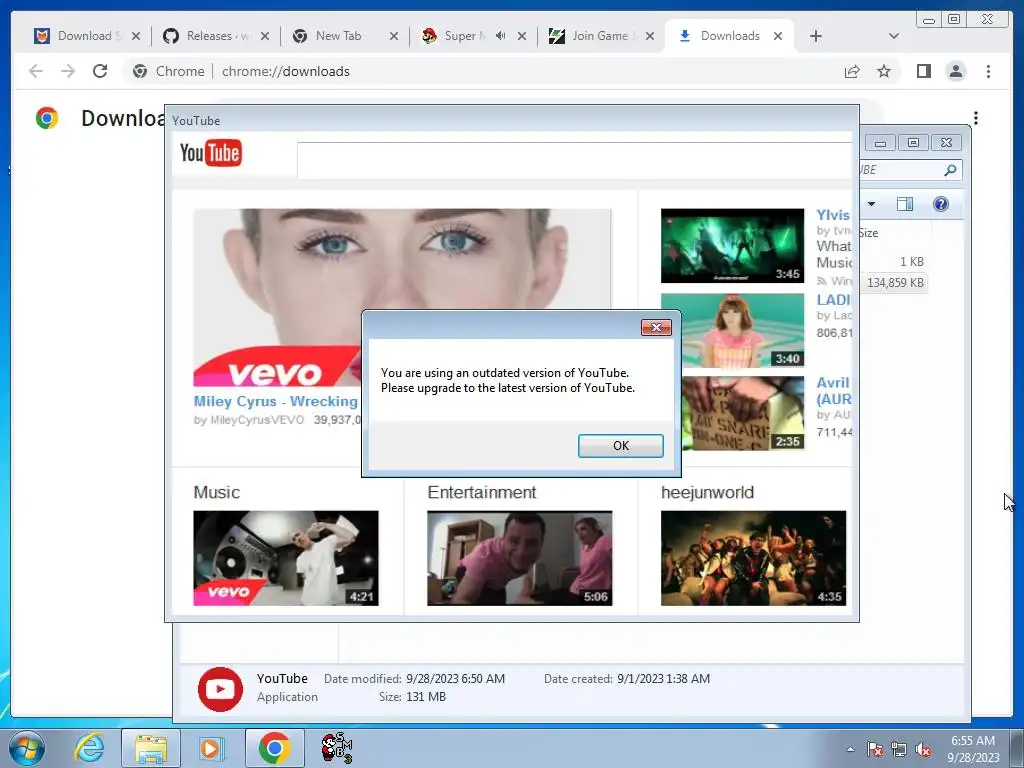The image size is (1024, 768).
Task: Toggle the Explorer preview pane icon
Action: [x=904, y=204]
